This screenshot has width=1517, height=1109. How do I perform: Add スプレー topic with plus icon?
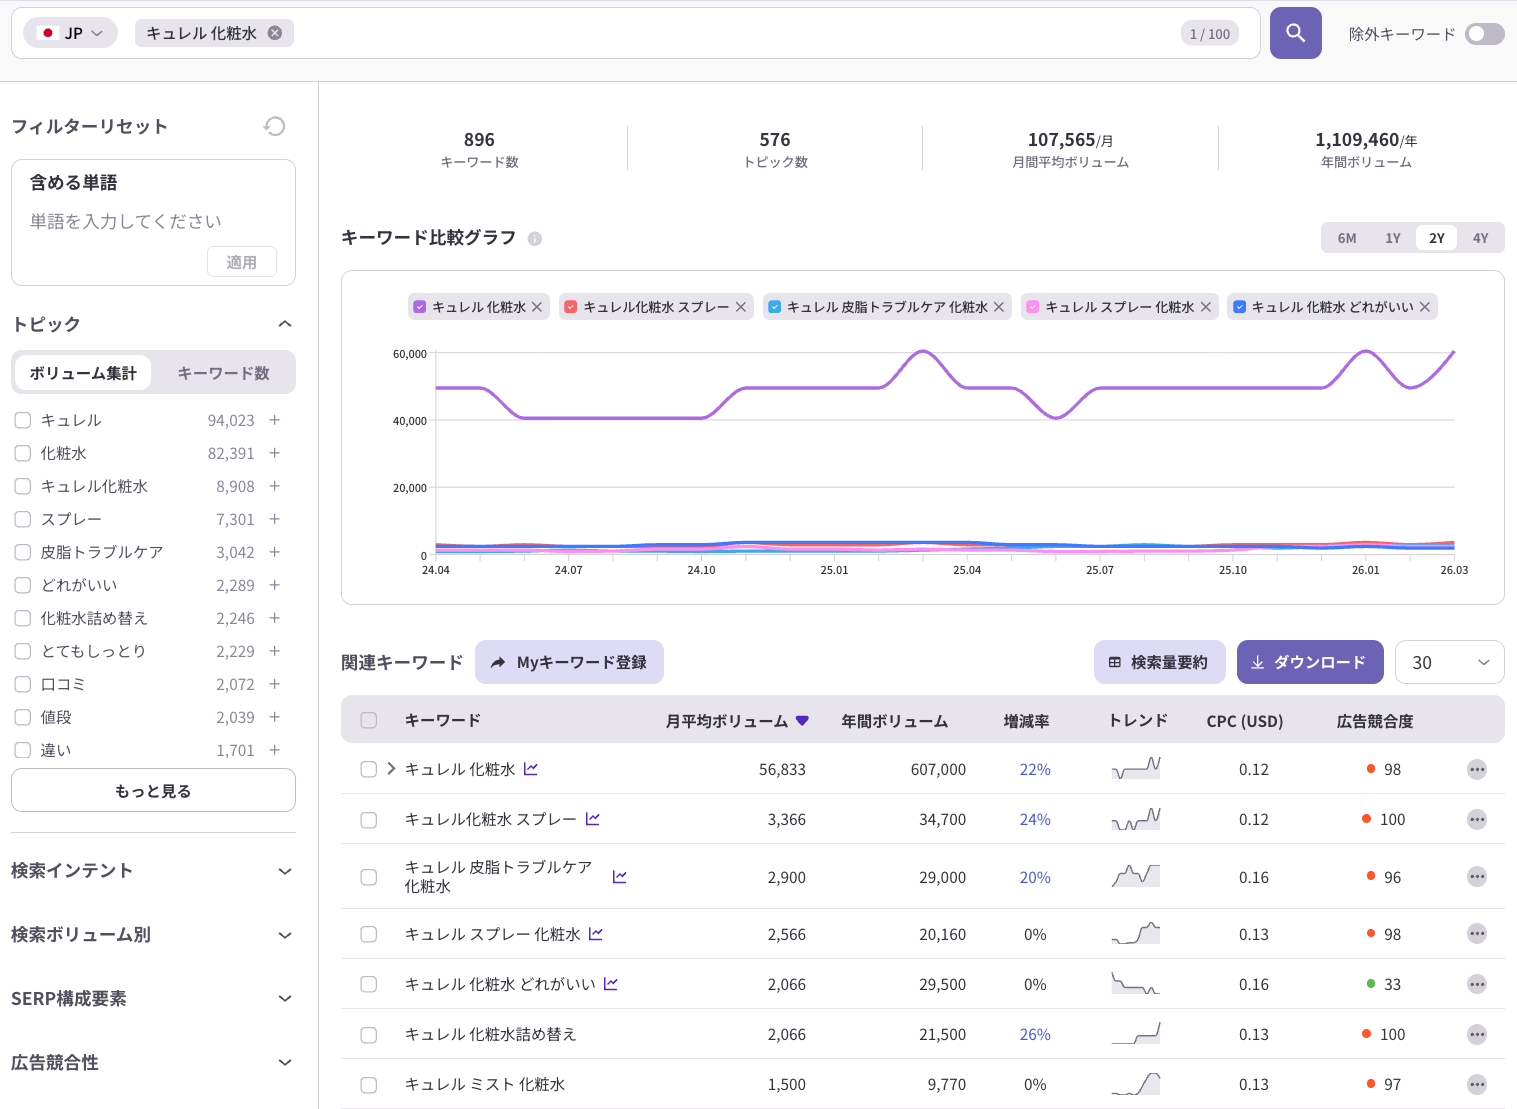tap(274, 519)
